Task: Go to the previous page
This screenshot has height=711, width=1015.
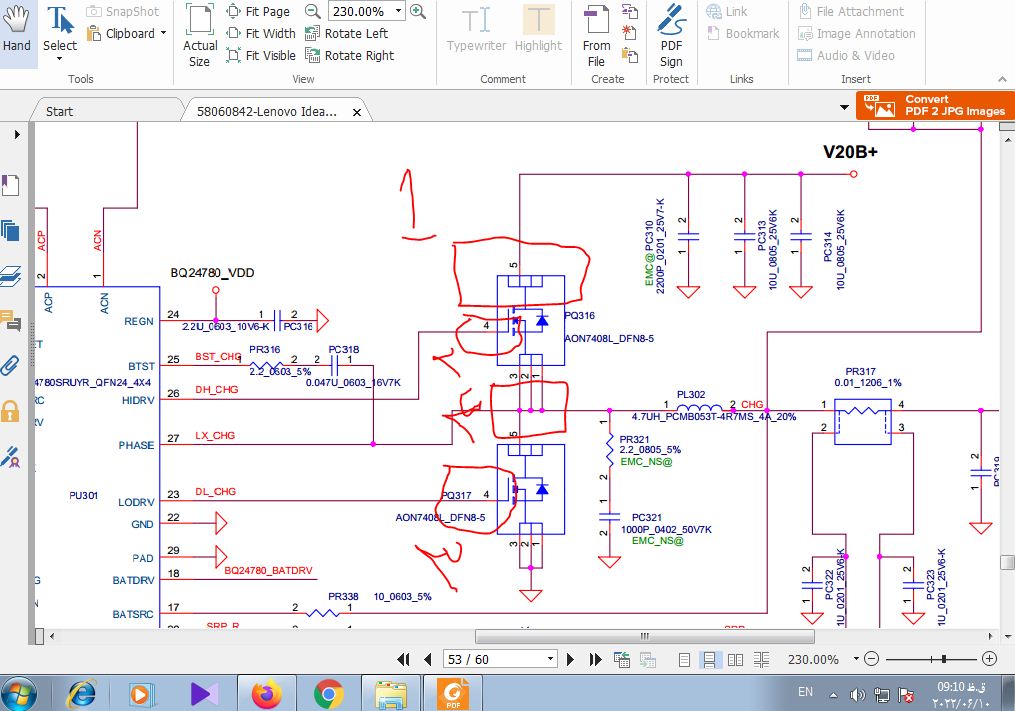Action: tap(427, 659)
